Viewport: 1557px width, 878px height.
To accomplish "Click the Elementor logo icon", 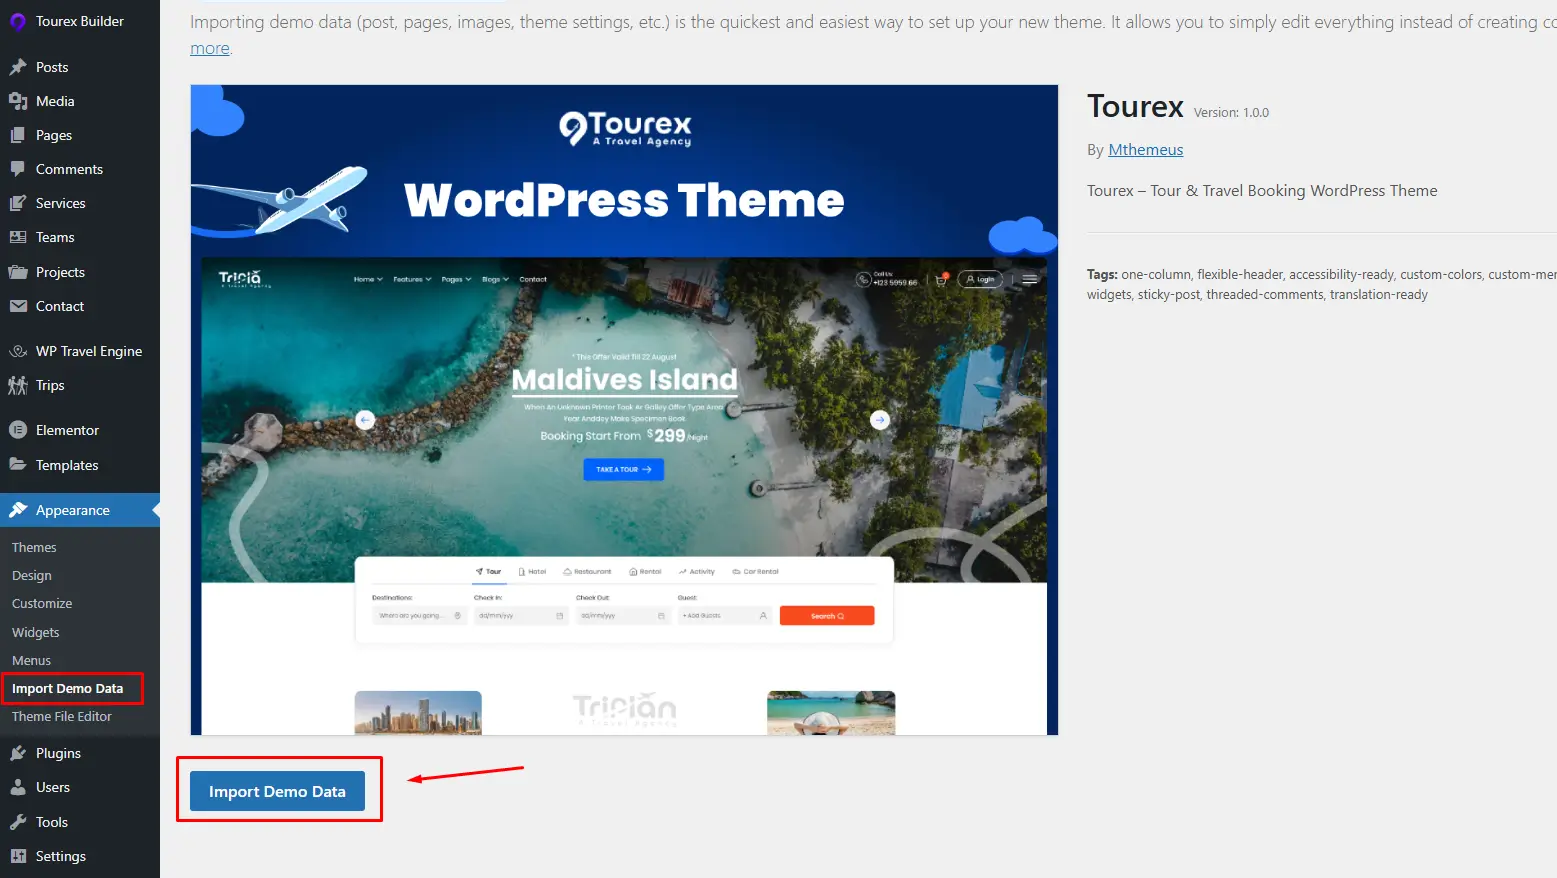I will tap(18, 430).
